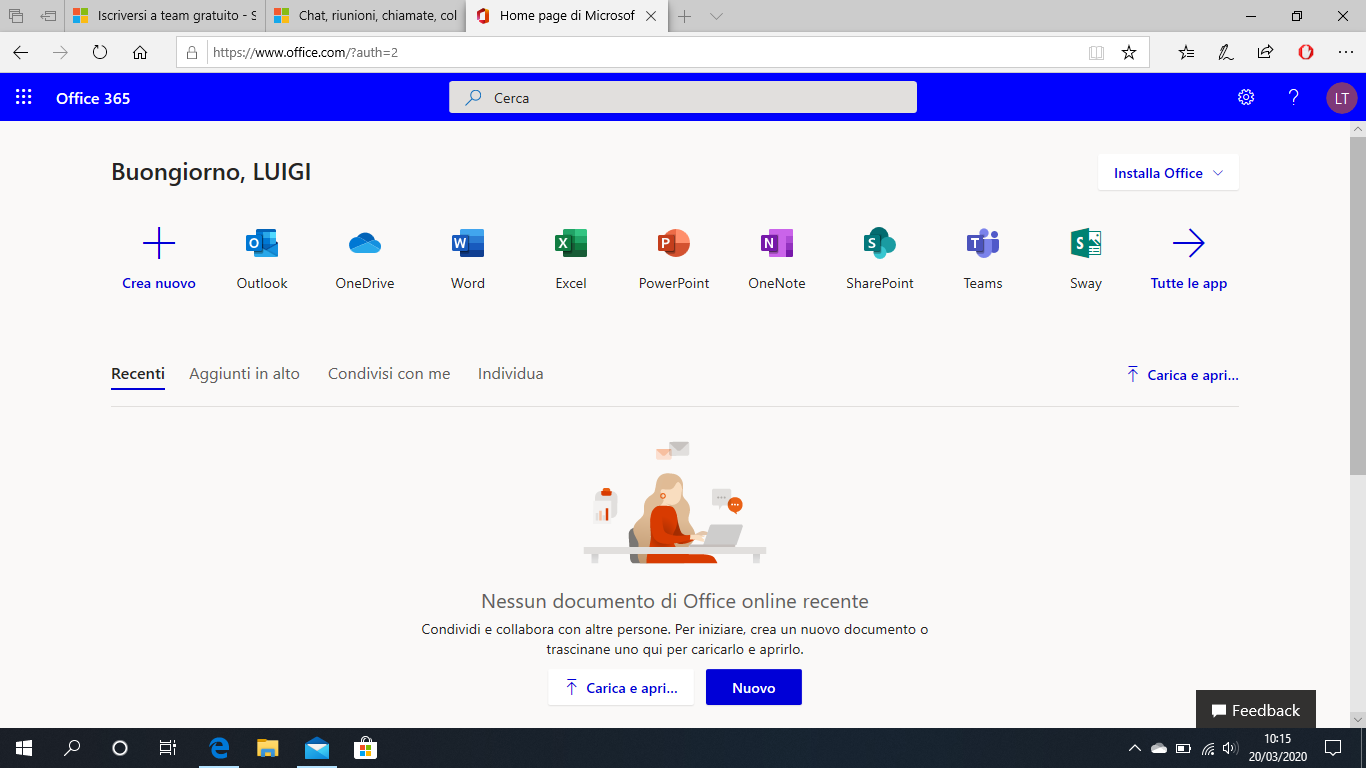The image size is (1366, 768).
Task: Toggle reading view in address bar
Action: point(1096,53)
